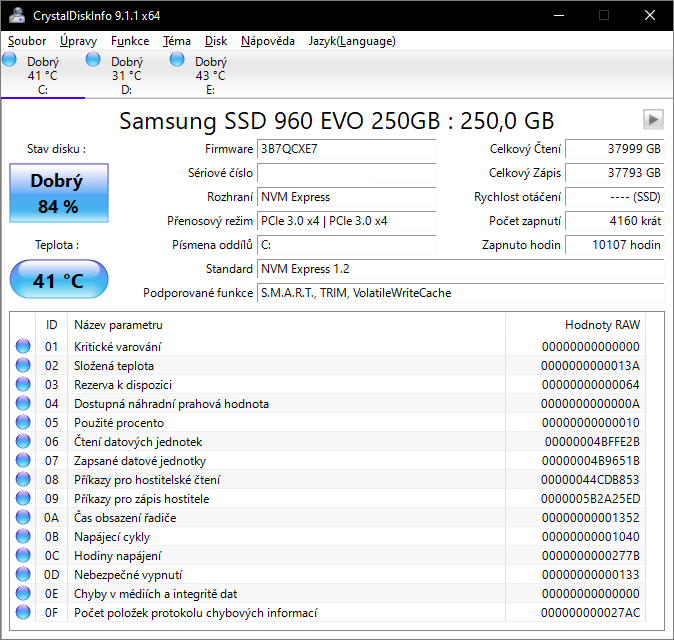This screenshot has height=640, width=674.
Task: Open the Úpravy menu
Action: point(78,41)
